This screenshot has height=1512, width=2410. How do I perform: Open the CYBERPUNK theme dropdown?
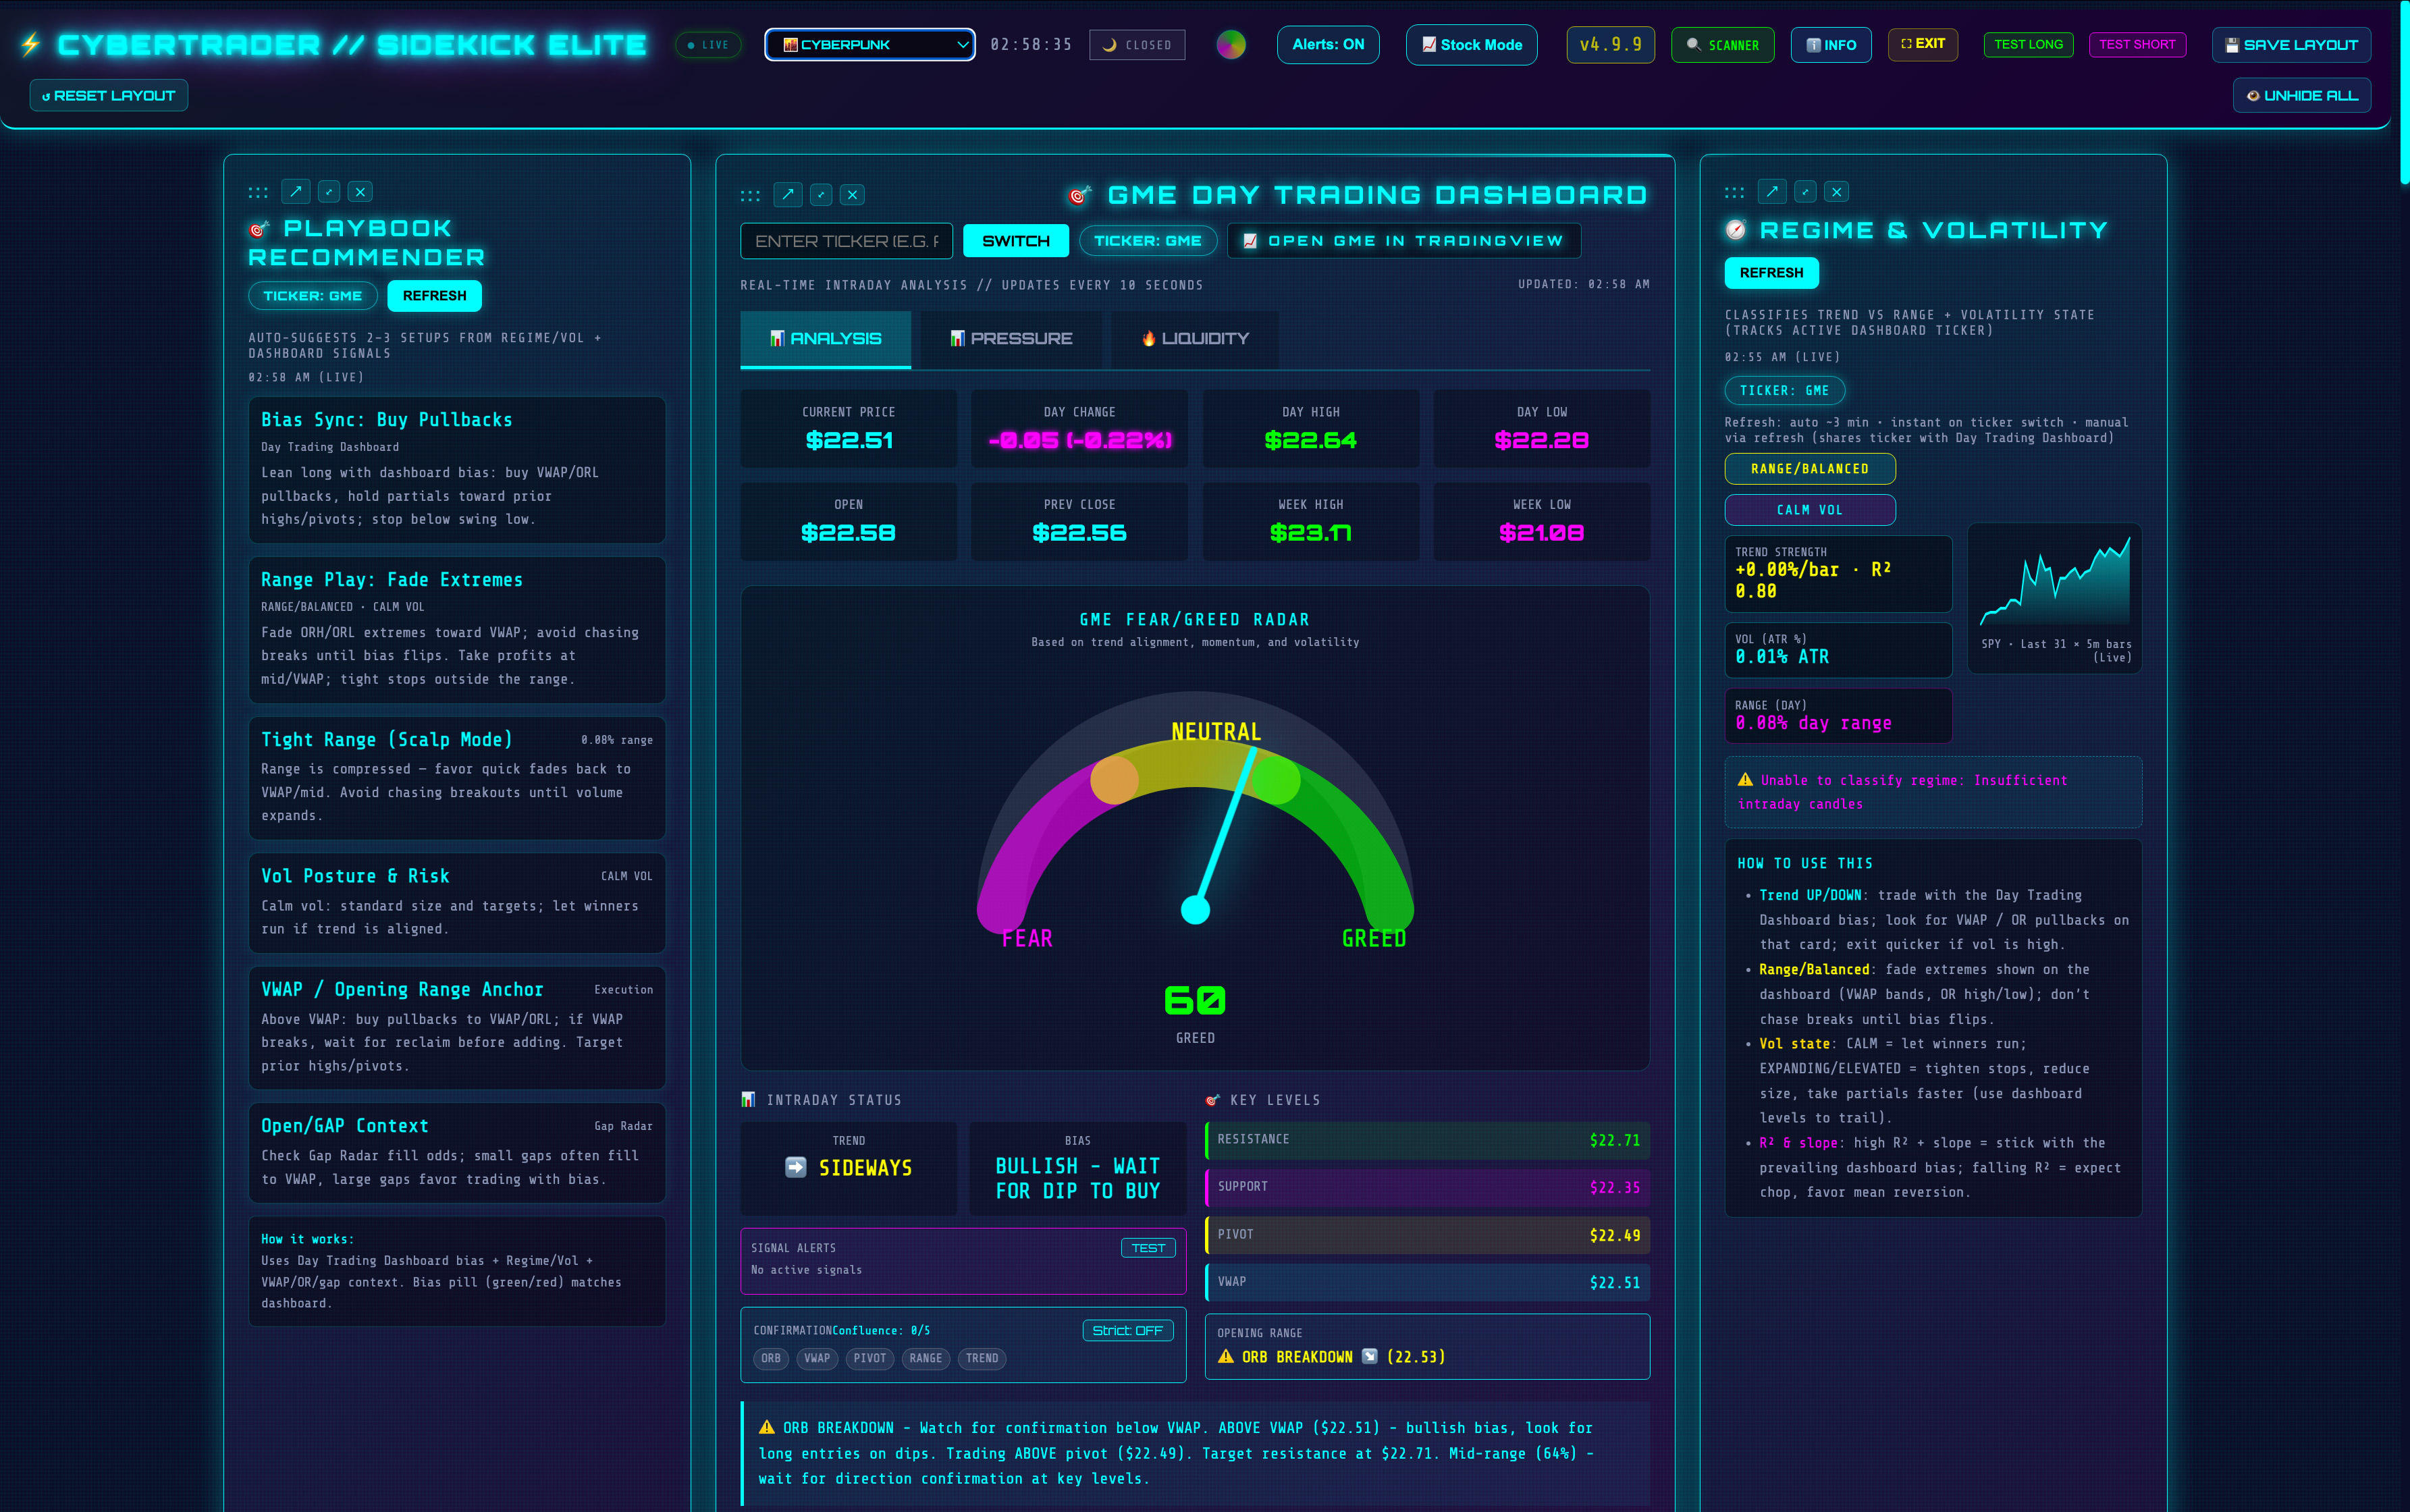point(868,44)
